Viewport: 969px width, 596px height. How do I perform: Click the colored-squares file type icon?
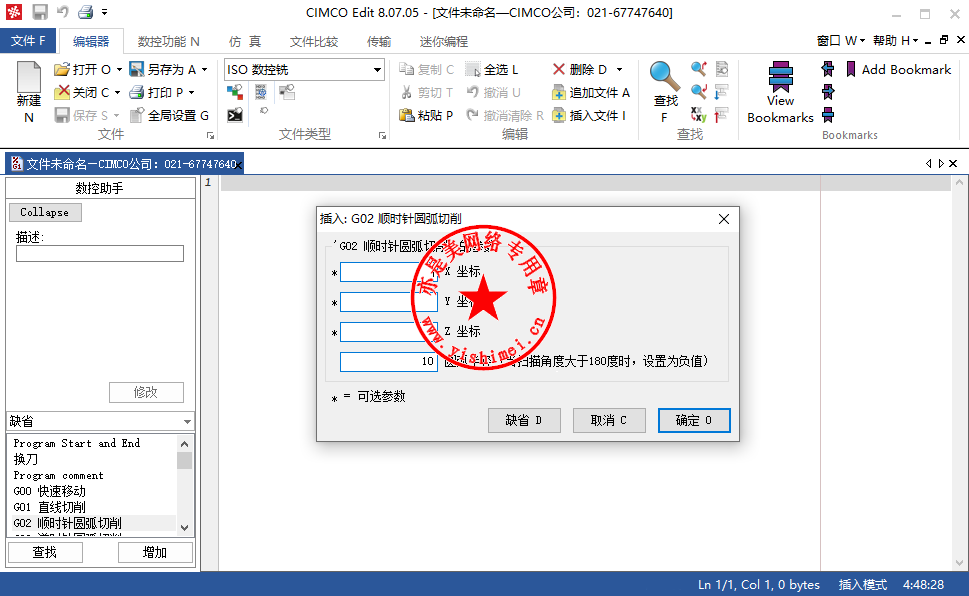click(x=235, y=93)
